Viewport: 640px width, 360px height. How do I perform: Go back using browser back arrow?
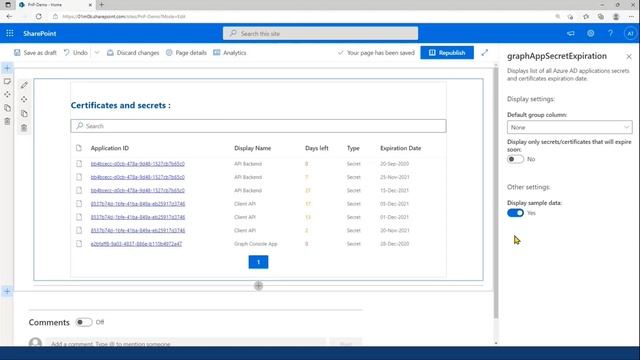9,16
